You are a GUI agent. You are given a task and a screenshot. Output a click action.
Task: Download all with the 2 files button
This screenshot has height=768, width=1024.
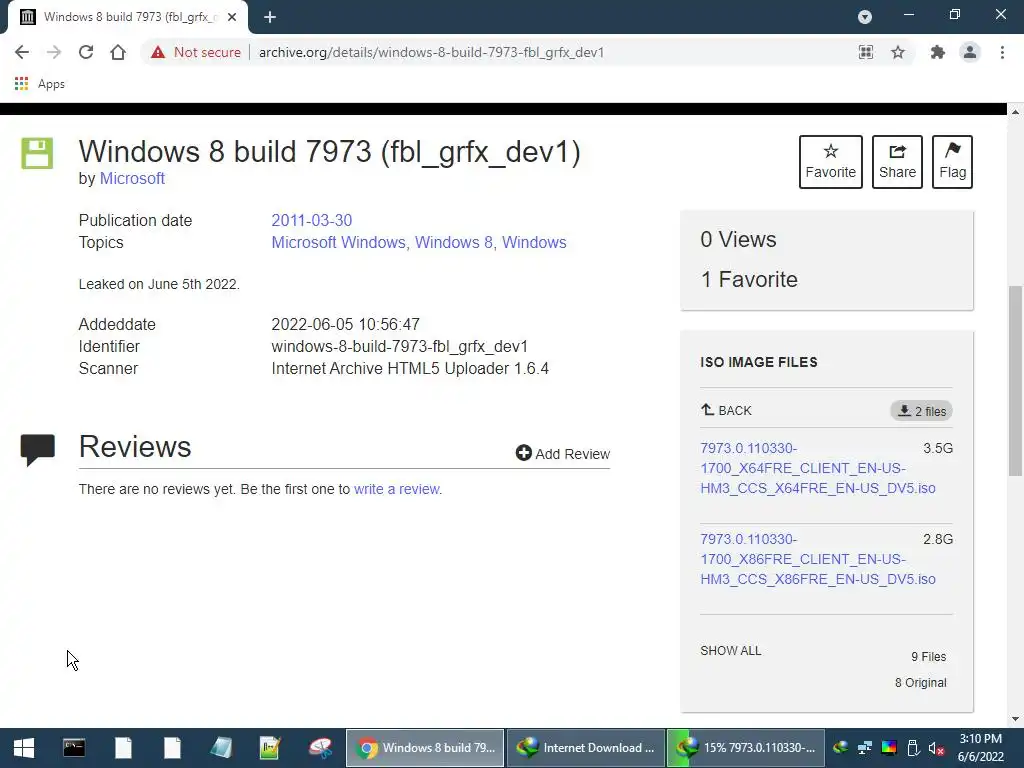(x=921, y=411)
